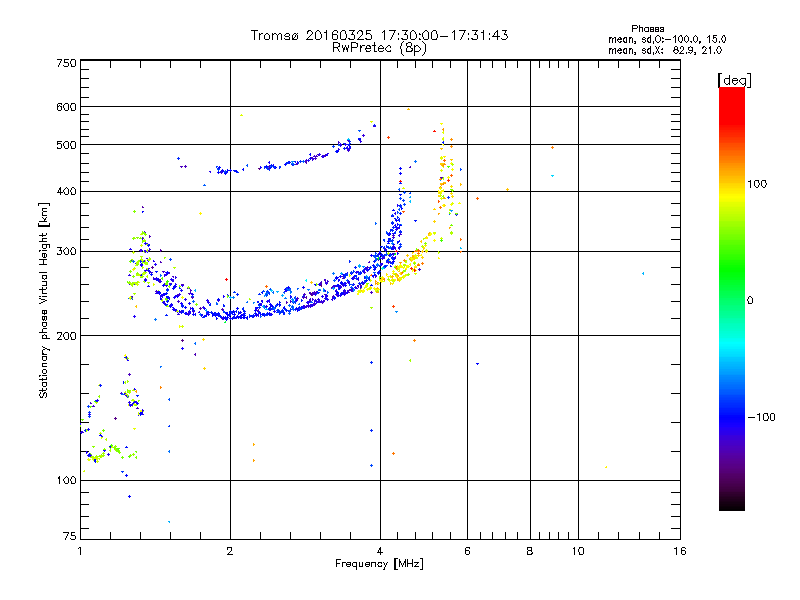Click the black bottom of the colorbar
The image size is (800, 600).
pos(732,503)
